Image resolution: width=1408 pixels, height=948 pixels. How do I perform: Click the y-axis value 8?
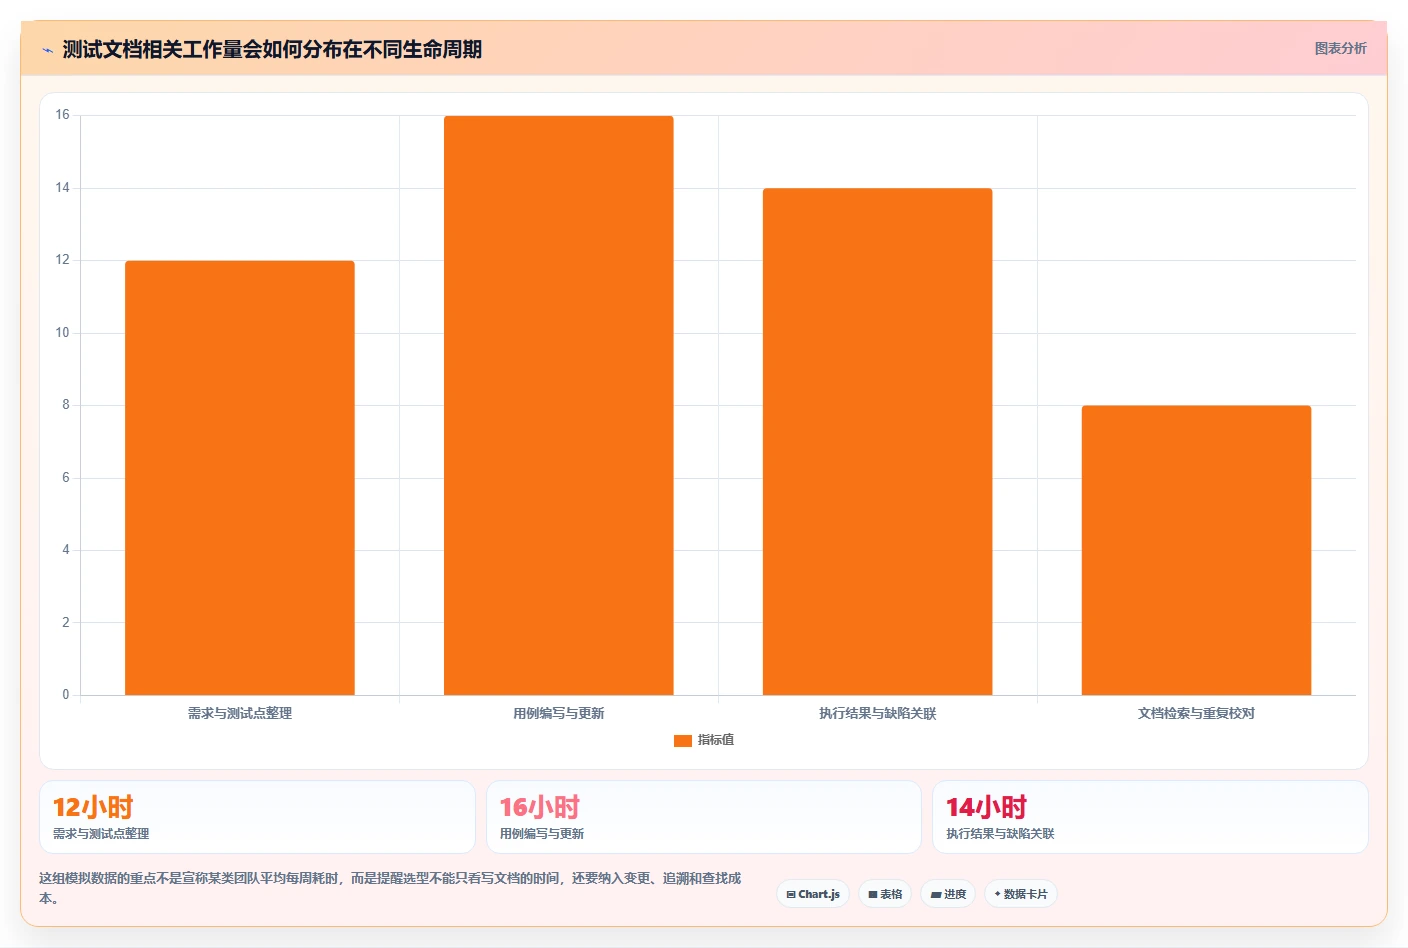click(66, 405)
